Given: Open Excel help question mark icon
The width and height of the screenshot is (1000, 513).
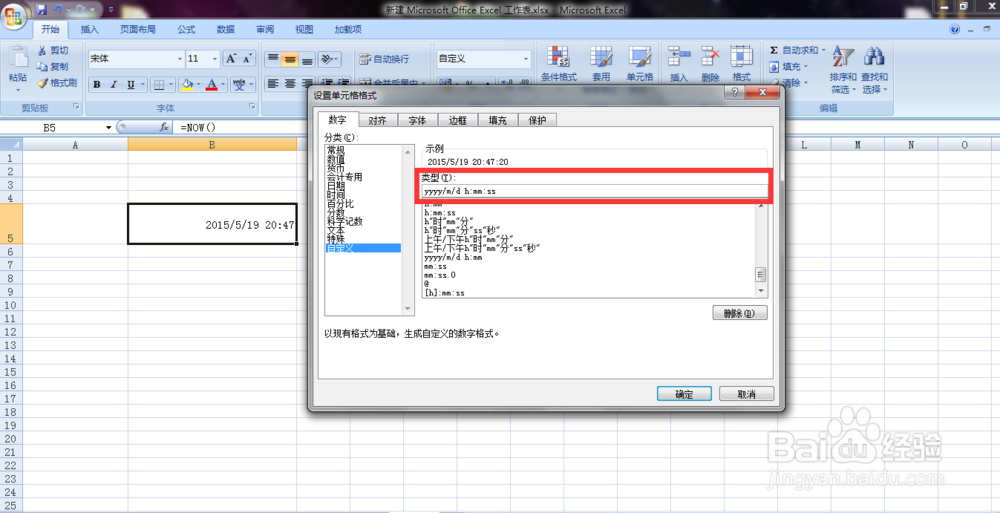Looking at the screenshot, I should 955,29.
